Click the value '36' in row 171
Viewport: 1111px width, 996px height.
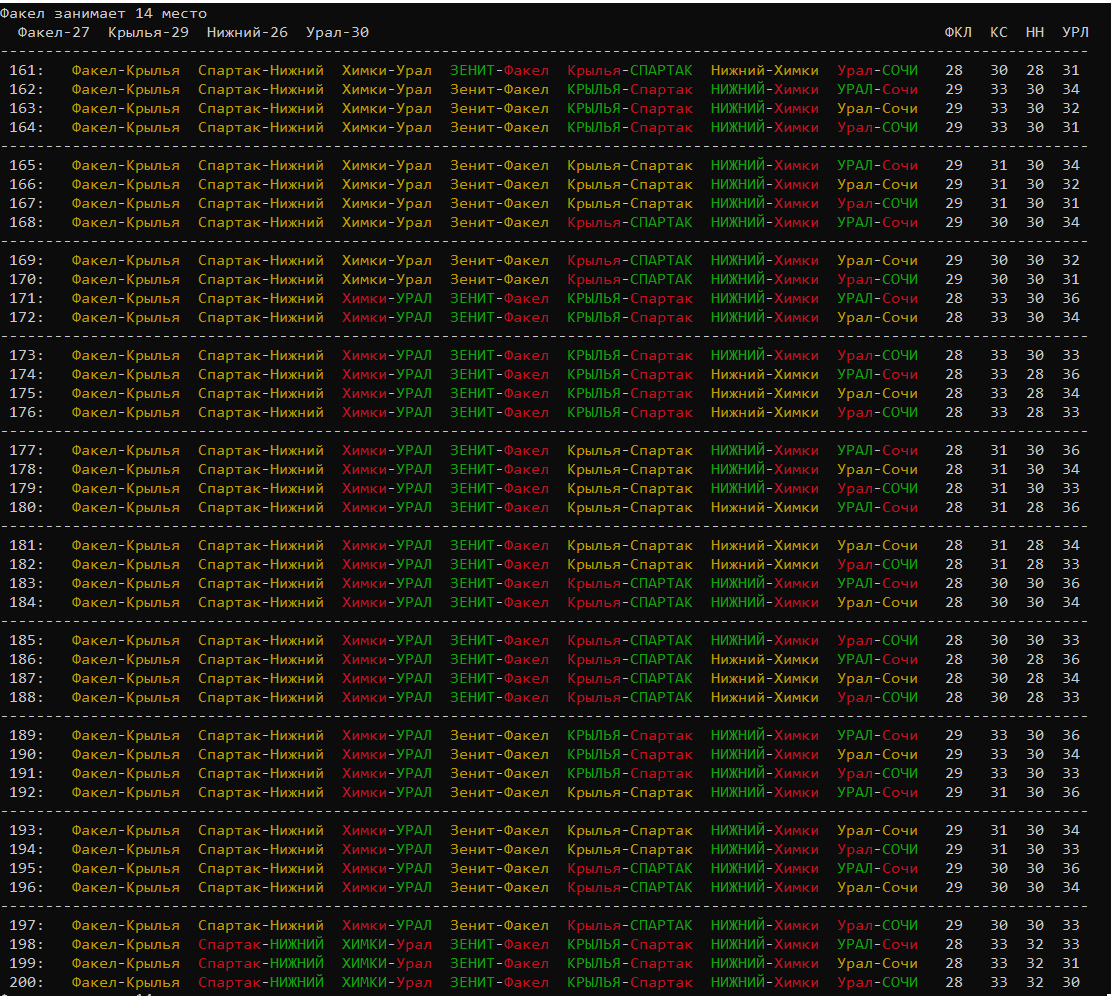1071,299
